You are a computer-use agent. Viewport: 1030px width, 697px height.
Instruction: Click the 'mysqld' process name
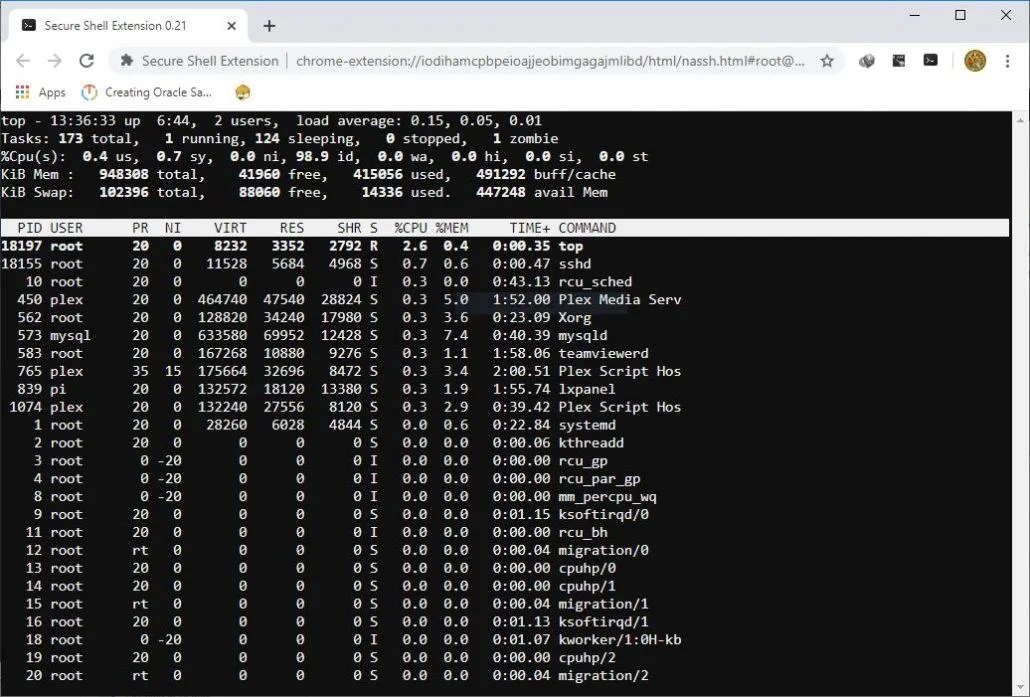click(583, 336)
